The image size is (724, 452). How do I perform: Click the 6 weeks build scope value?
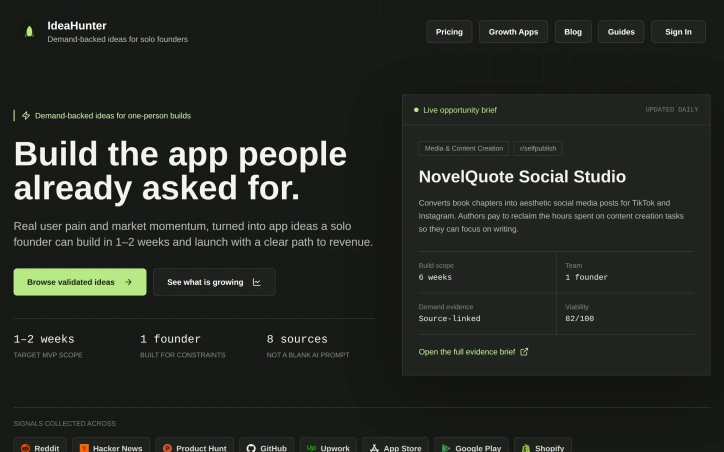[x=435, y=277]
